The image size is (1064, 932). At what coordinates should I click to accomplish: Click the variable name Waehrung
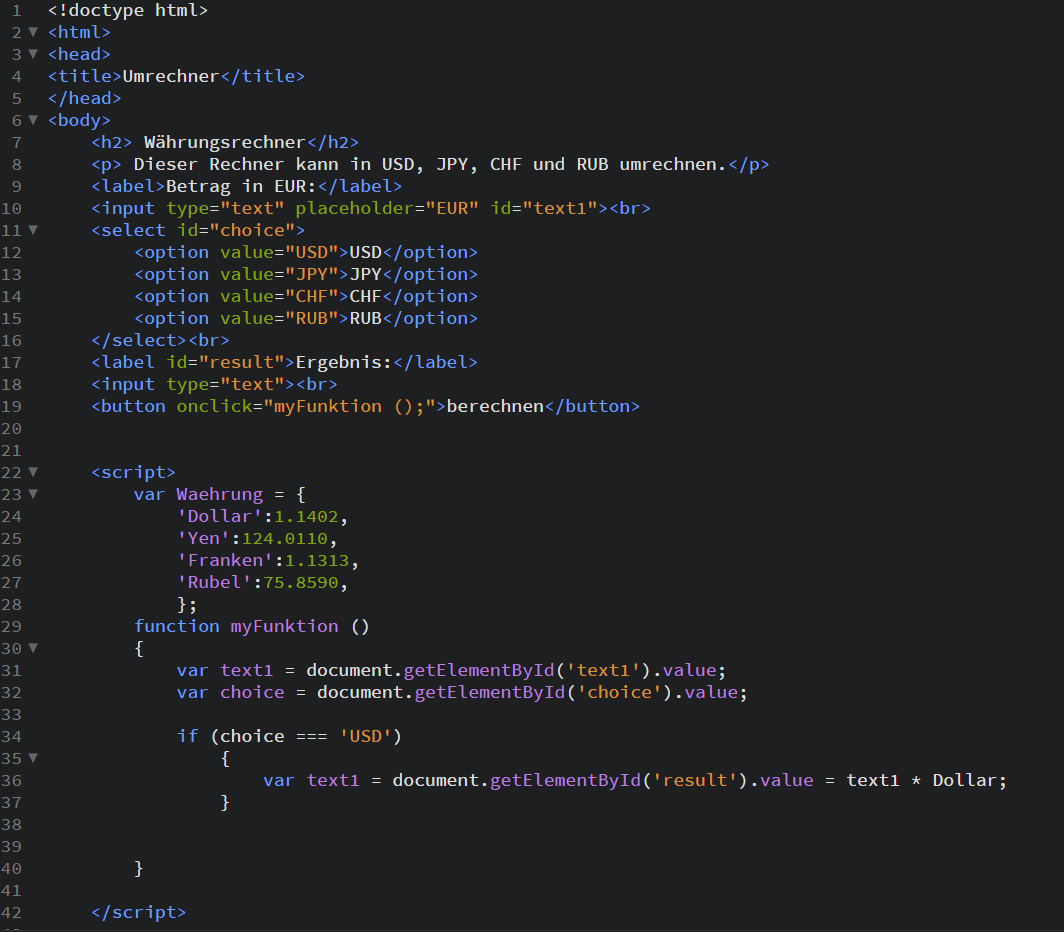click(x=219, y=494)
